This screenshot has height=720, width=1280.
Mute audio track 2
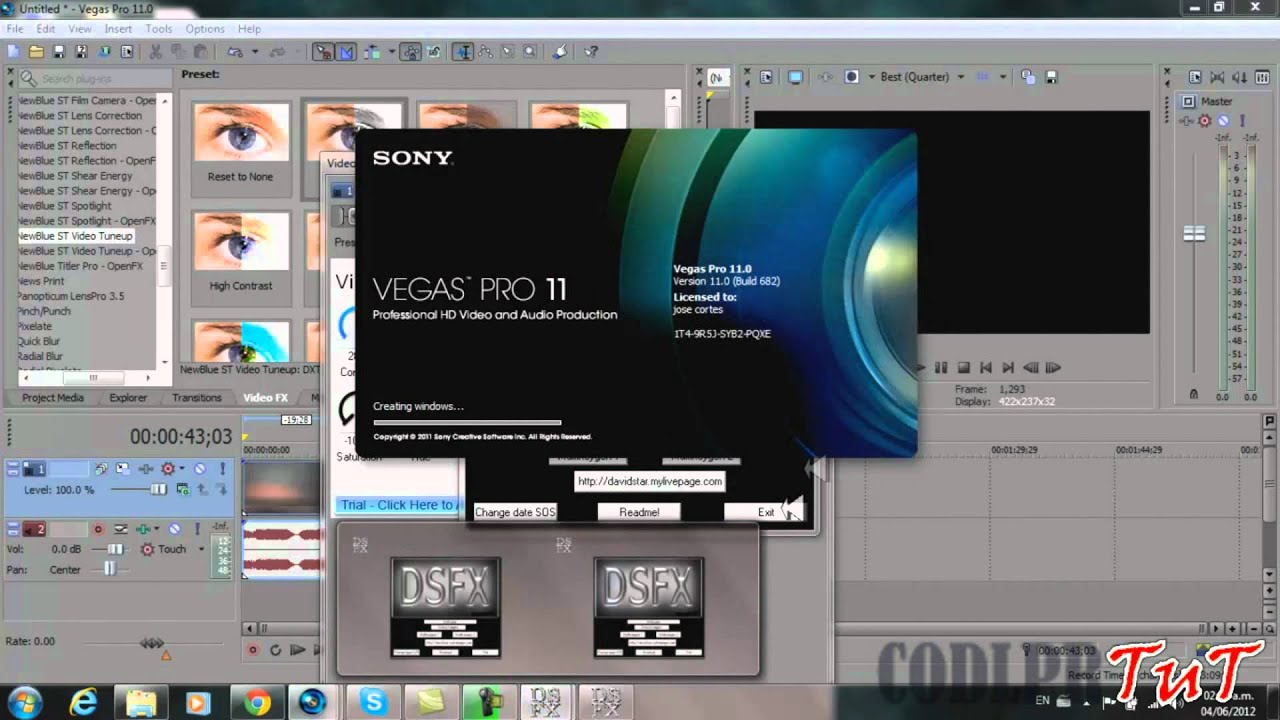coord(174,529)
